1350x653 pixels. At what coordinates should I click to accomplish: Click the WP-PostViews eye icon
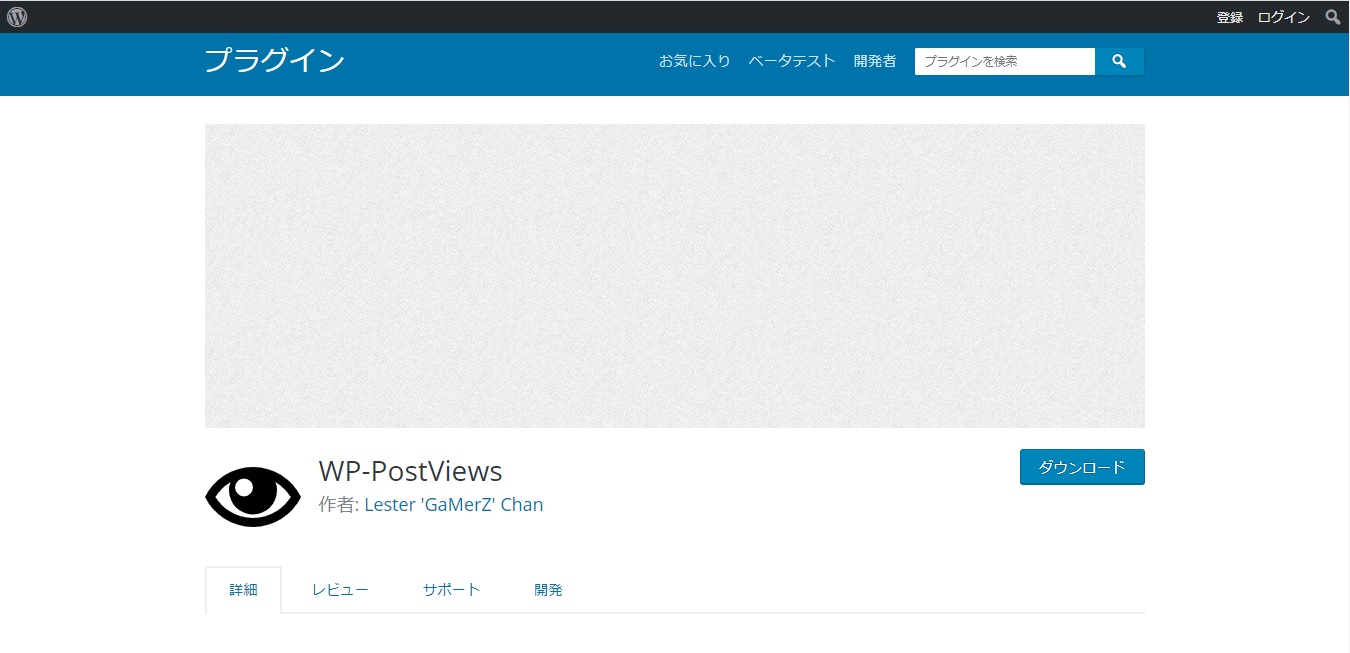[x=253, y=496]
